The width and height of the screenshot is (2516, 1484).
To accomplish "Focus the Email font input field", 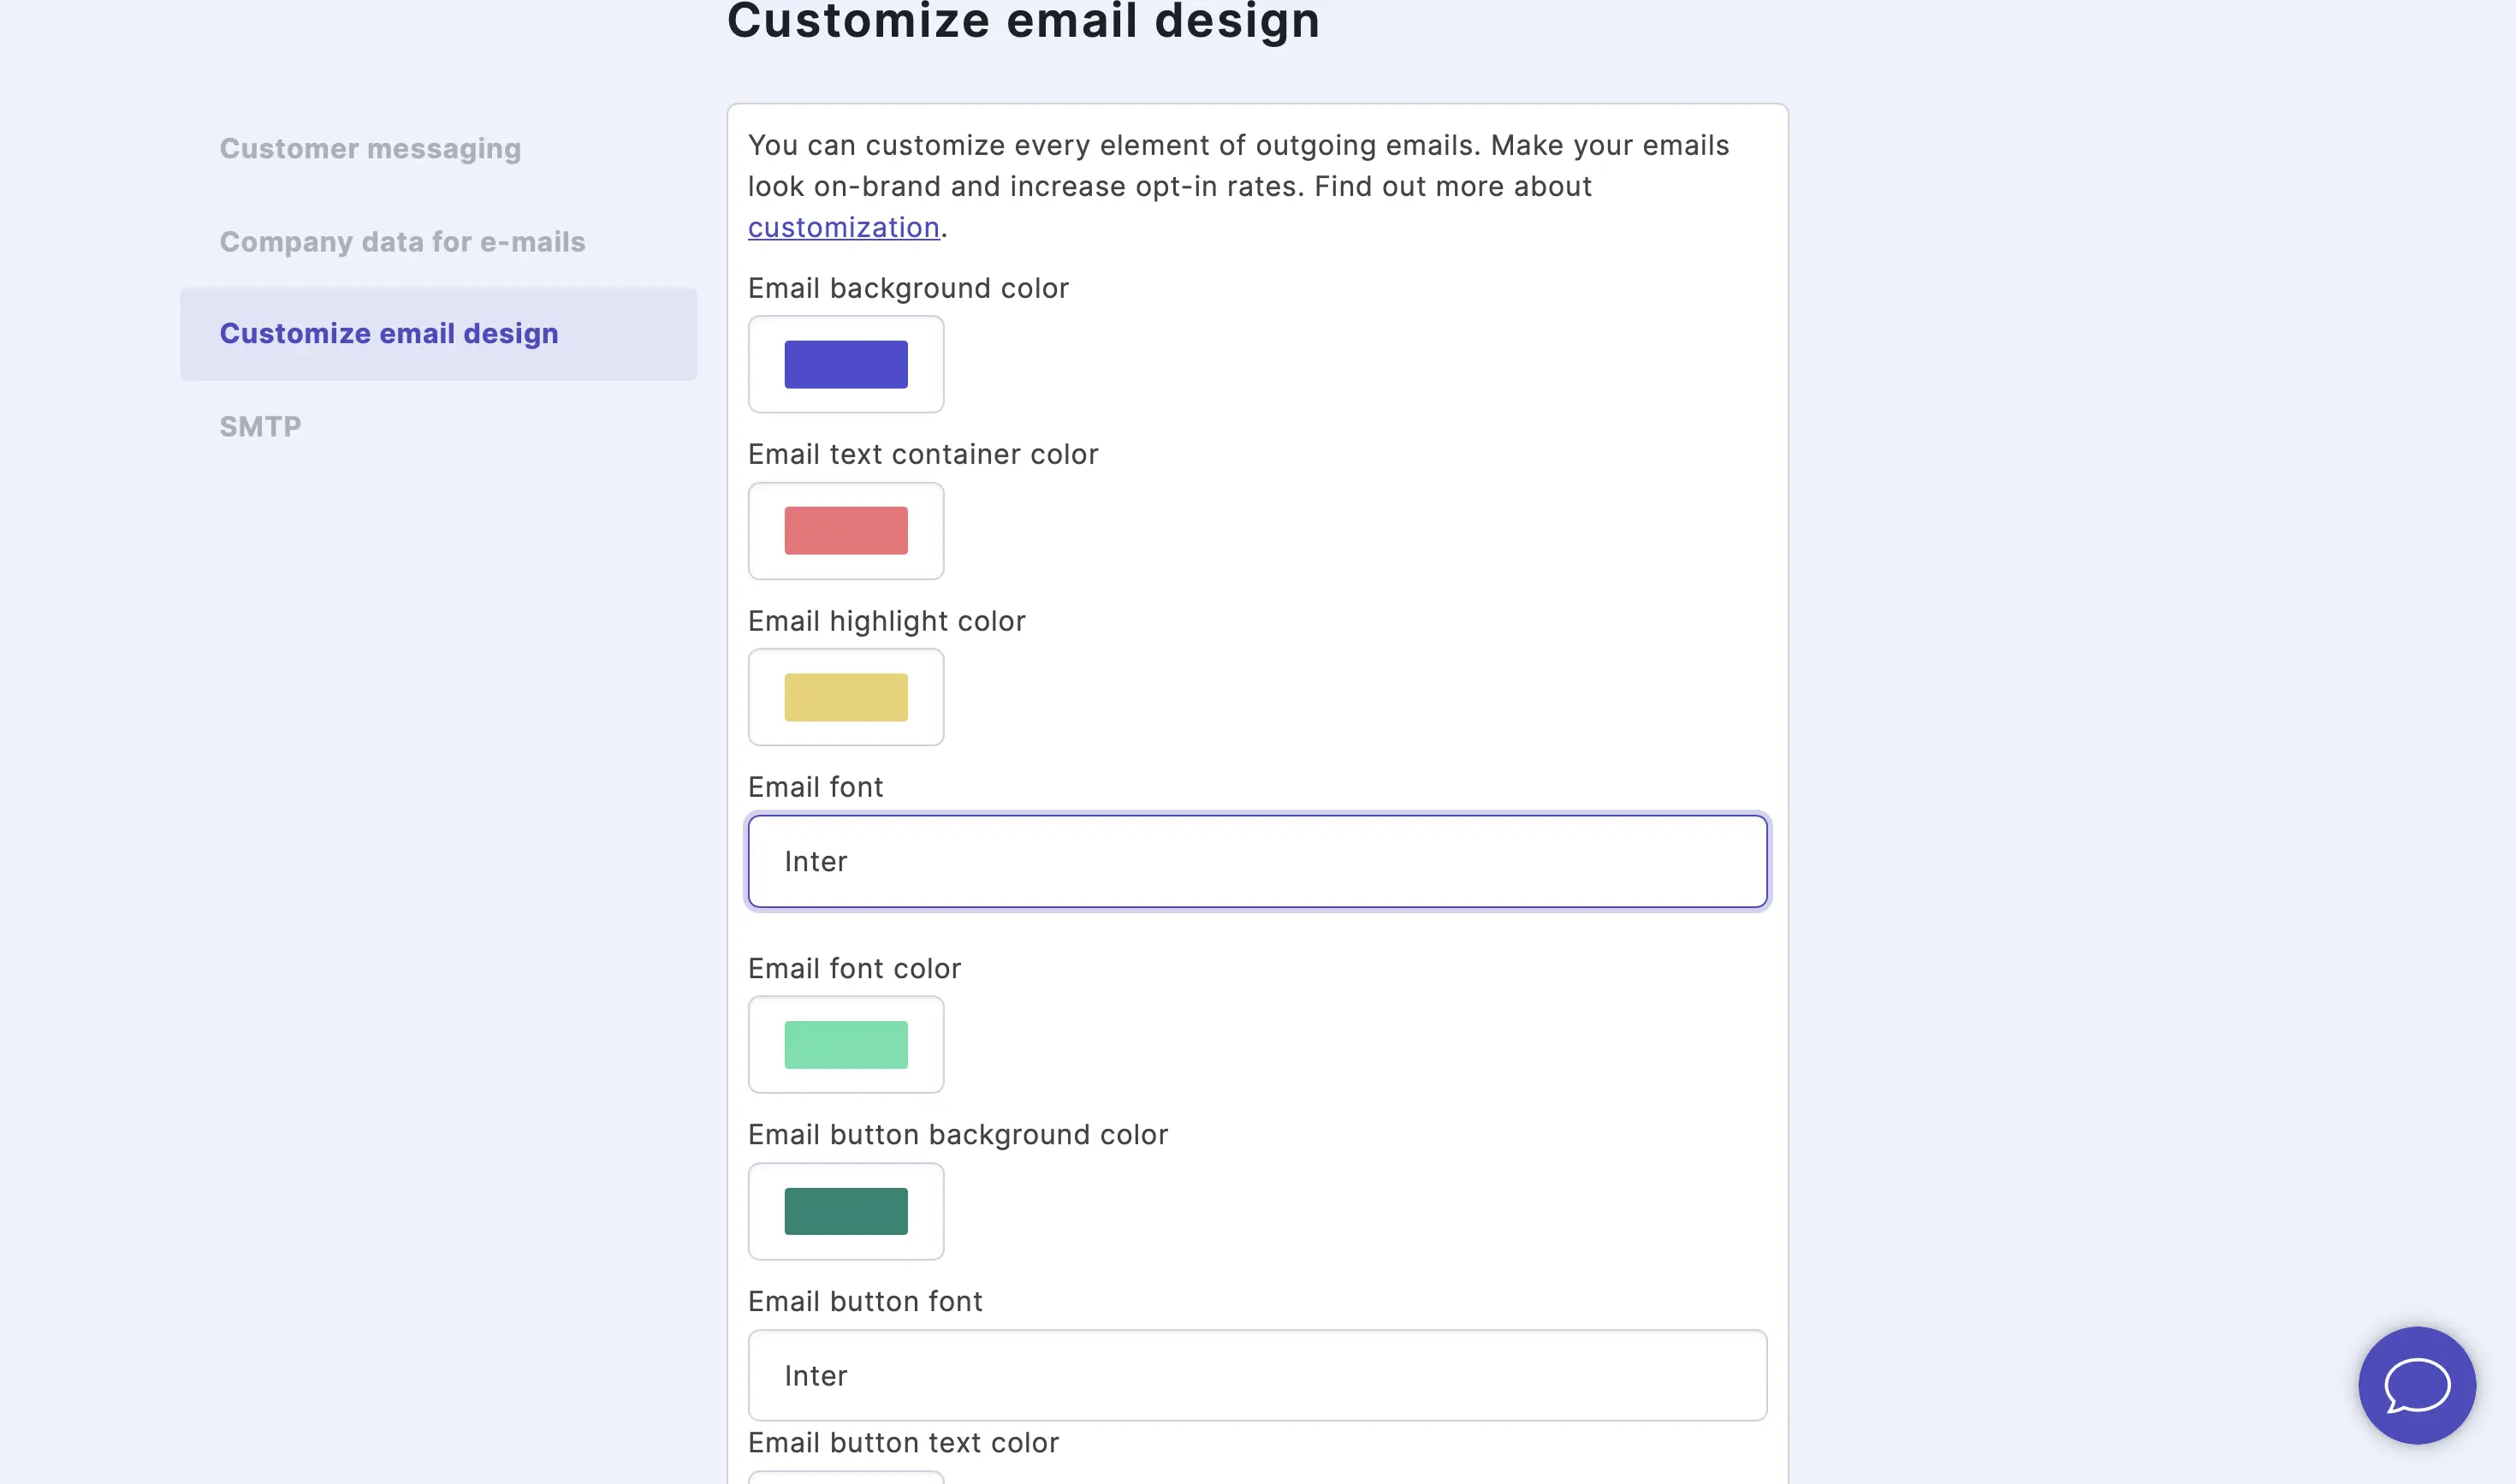I will [1258, 862].
